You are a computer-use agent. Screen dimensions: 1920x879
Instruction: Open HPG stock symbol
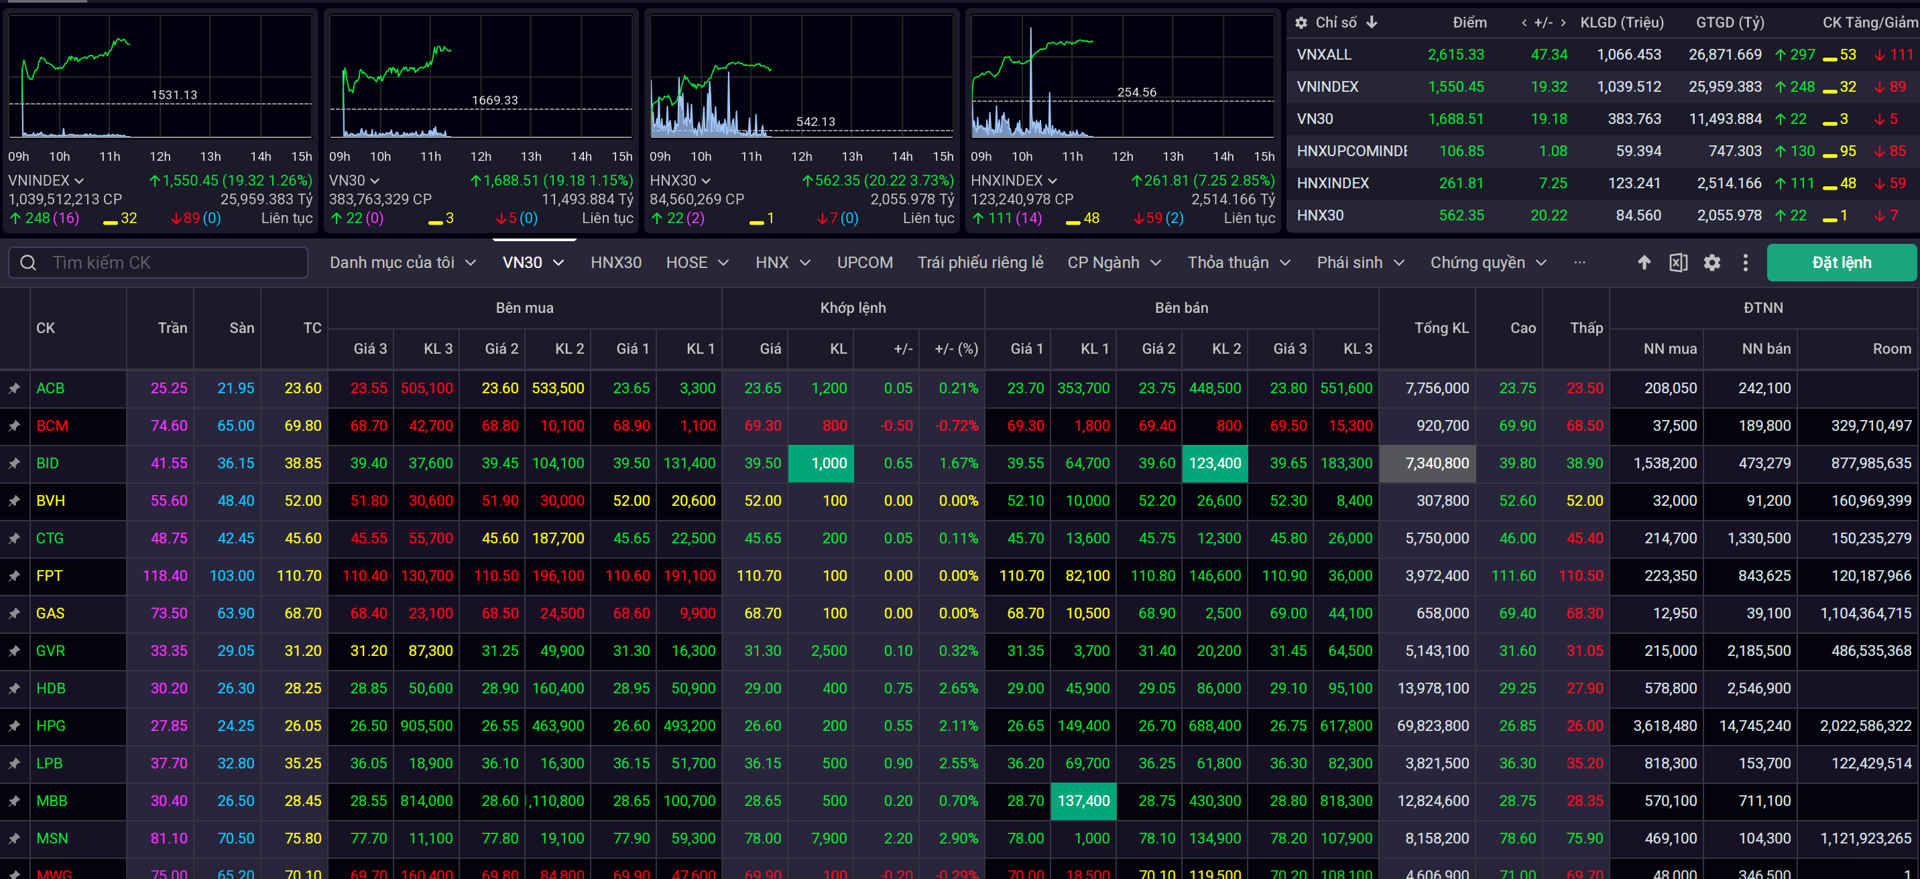click(51, 726)
